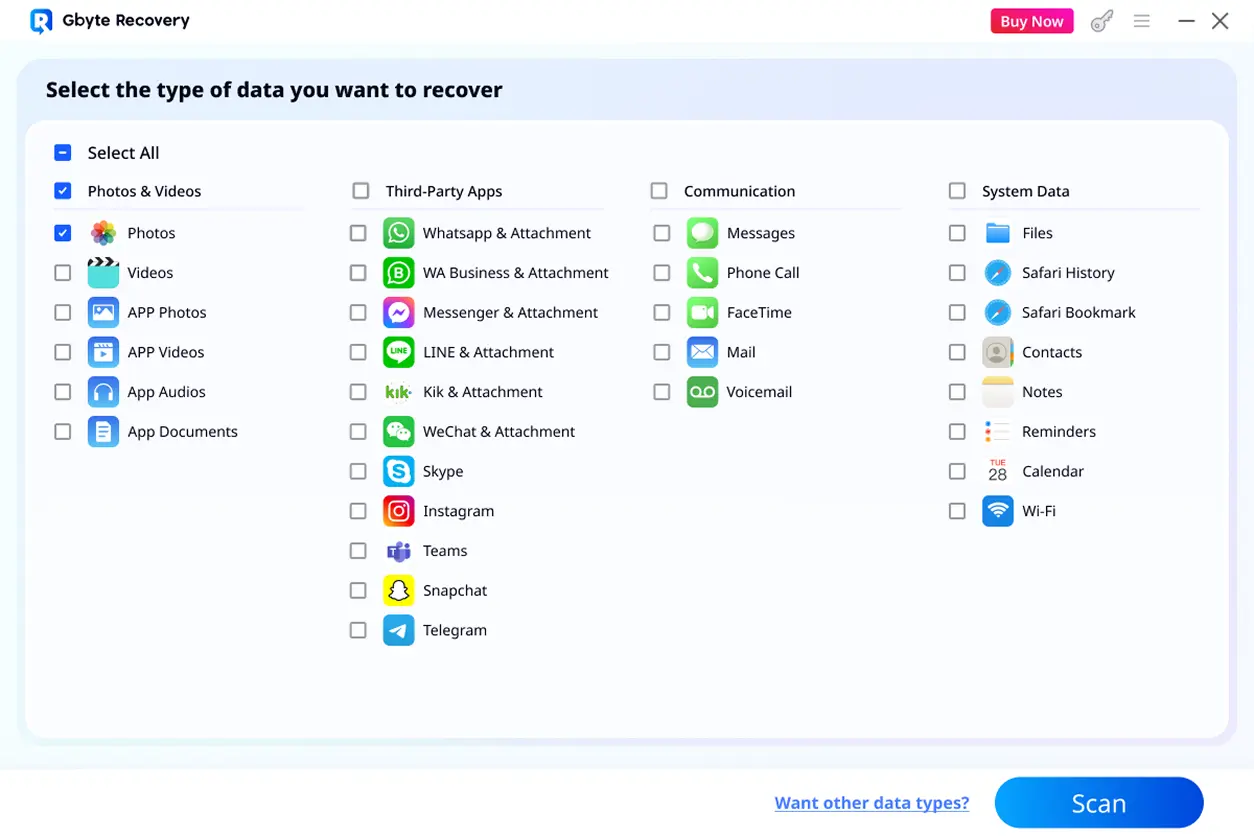Open the license key registration icon
The width and height of the screenshot is (1254, 836).
click(x=1101, y=21)
